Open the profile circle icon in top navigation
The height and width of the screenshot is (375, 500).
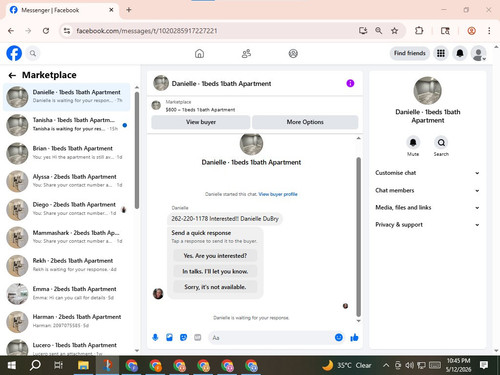pos(293,53)
